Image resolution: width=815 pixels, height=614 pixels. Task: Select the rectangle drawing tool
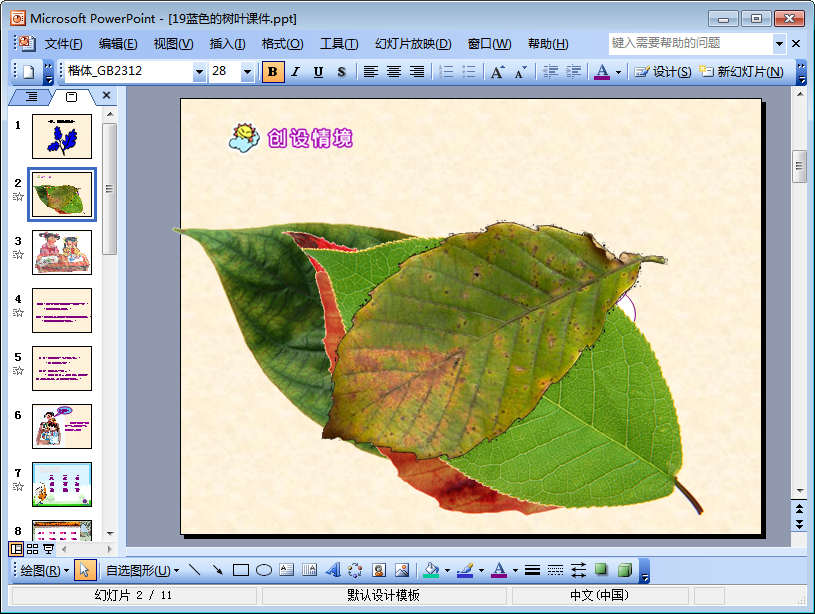click(x=240, y=570)
